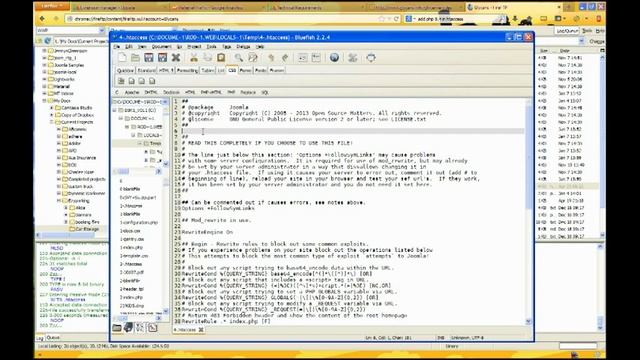Select configuration.php in Bluefish file list

point(139,222)
